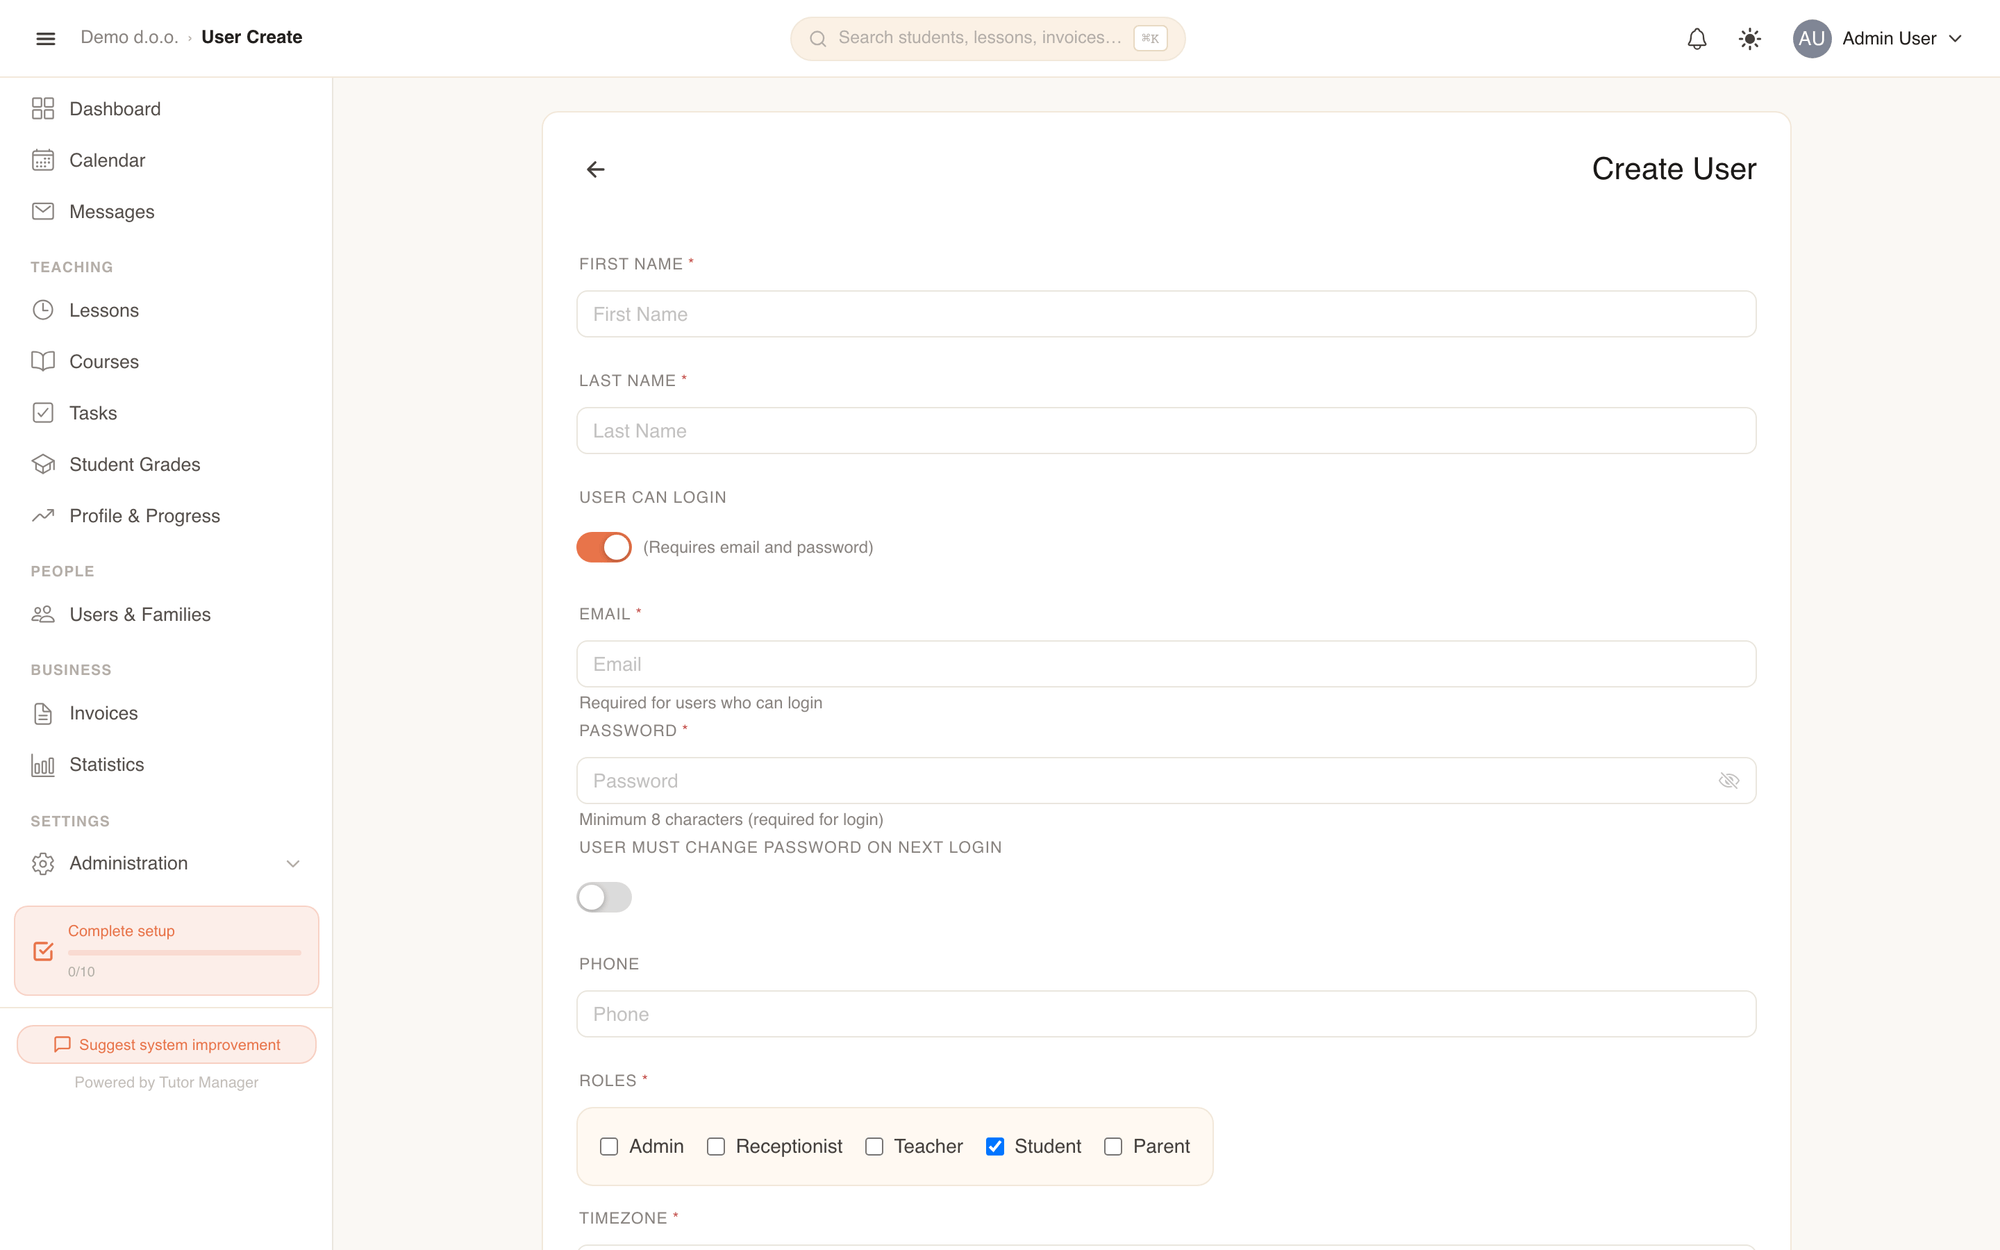2000x1250 pixels.
Task: Click the Tutor Manager link
Action: pos(208,1082)
